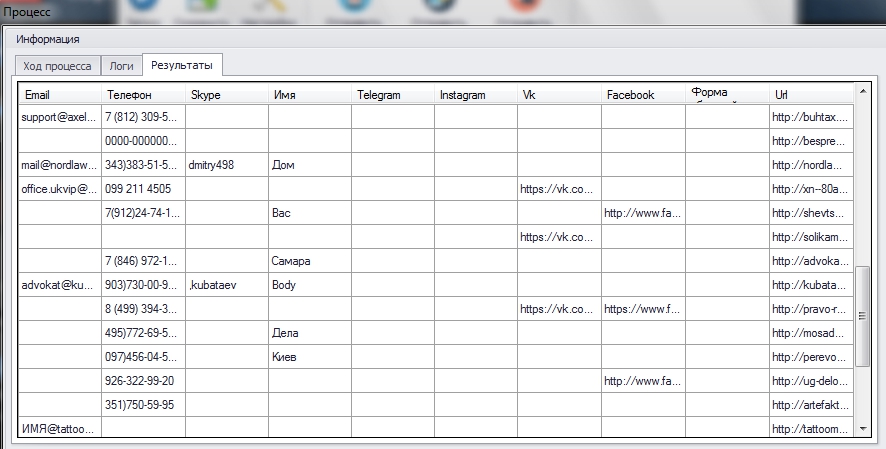The image size is (886, 449).
Task: Select name cell Киев
Action: point(310,357)
